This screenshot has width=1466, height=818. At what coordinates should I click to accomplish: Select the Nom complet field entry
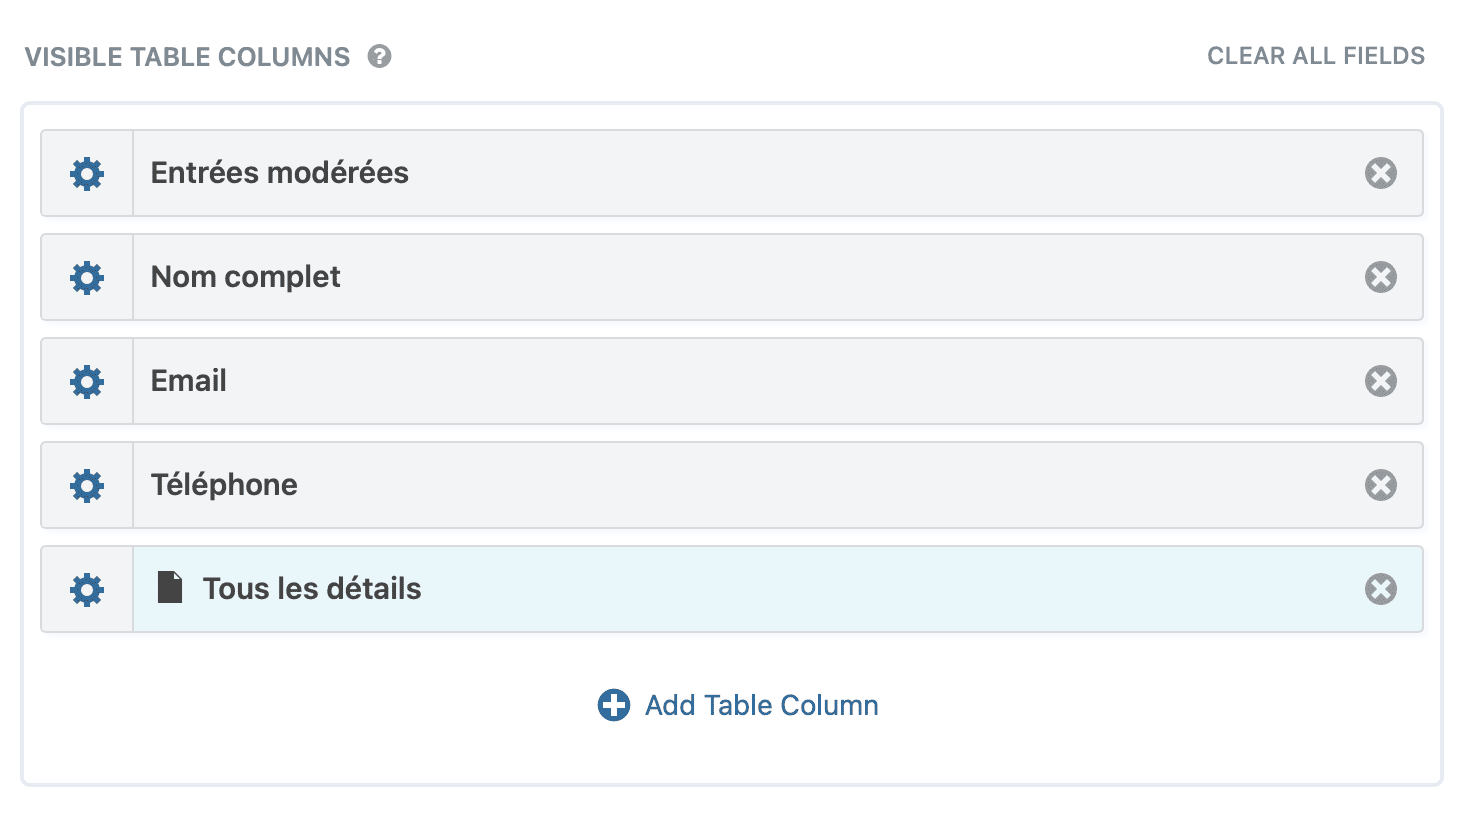pyautogui.click(x=245, y=277)
